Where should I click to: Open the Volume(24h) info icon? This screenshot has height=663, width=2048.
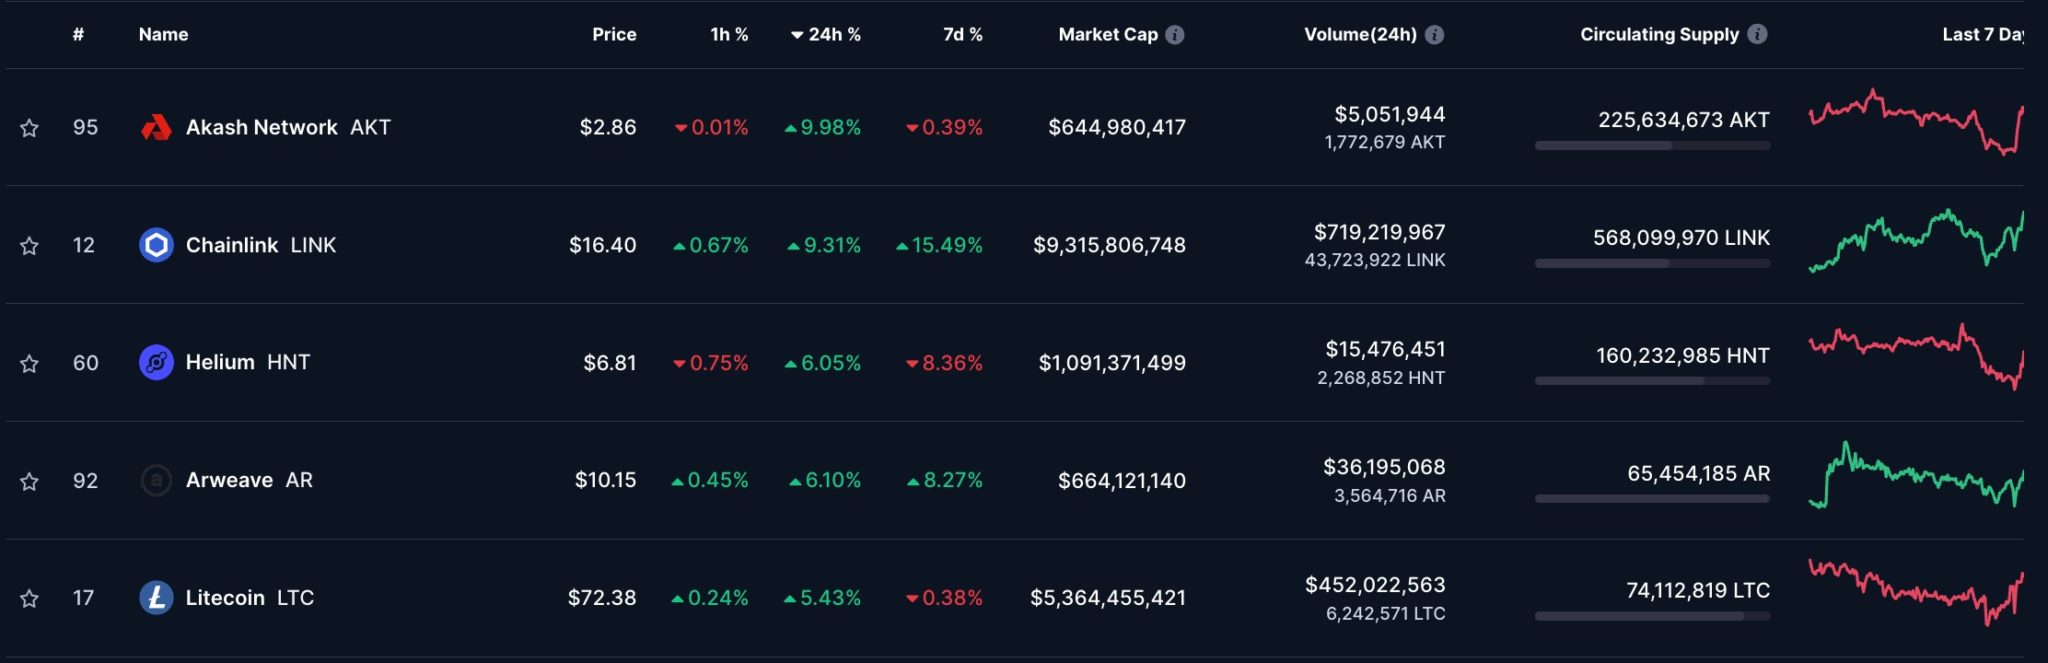pos(1434,35)
